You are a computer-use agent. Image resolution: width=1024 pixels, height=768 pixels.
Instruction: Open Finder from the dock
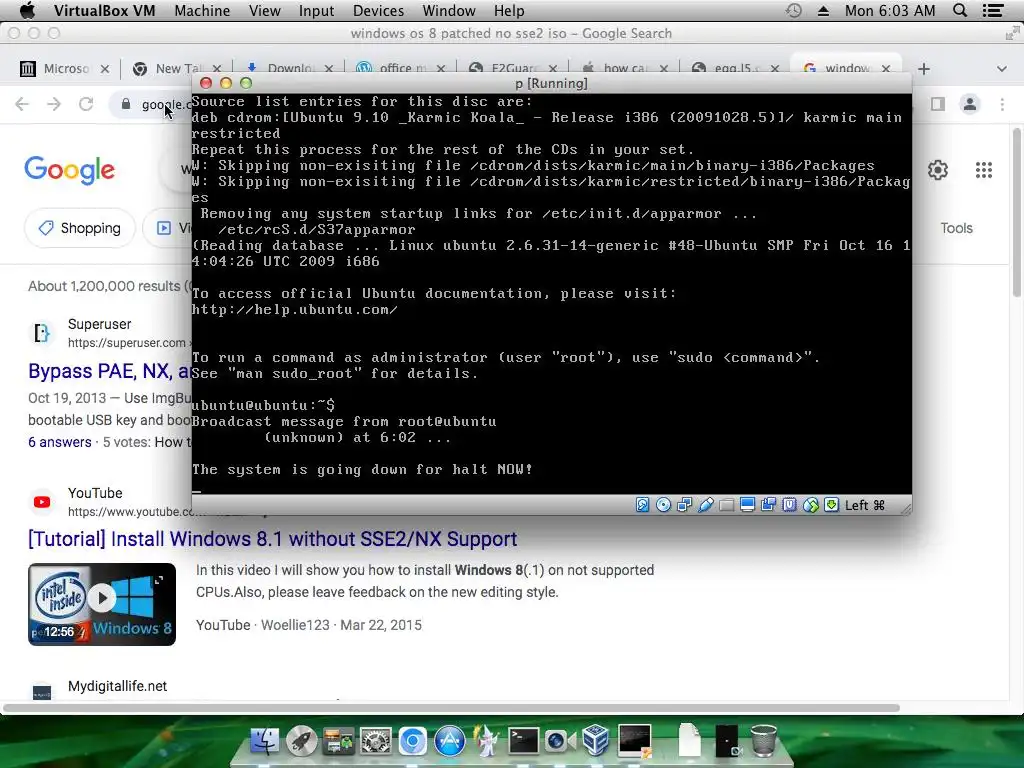[264, 741]
